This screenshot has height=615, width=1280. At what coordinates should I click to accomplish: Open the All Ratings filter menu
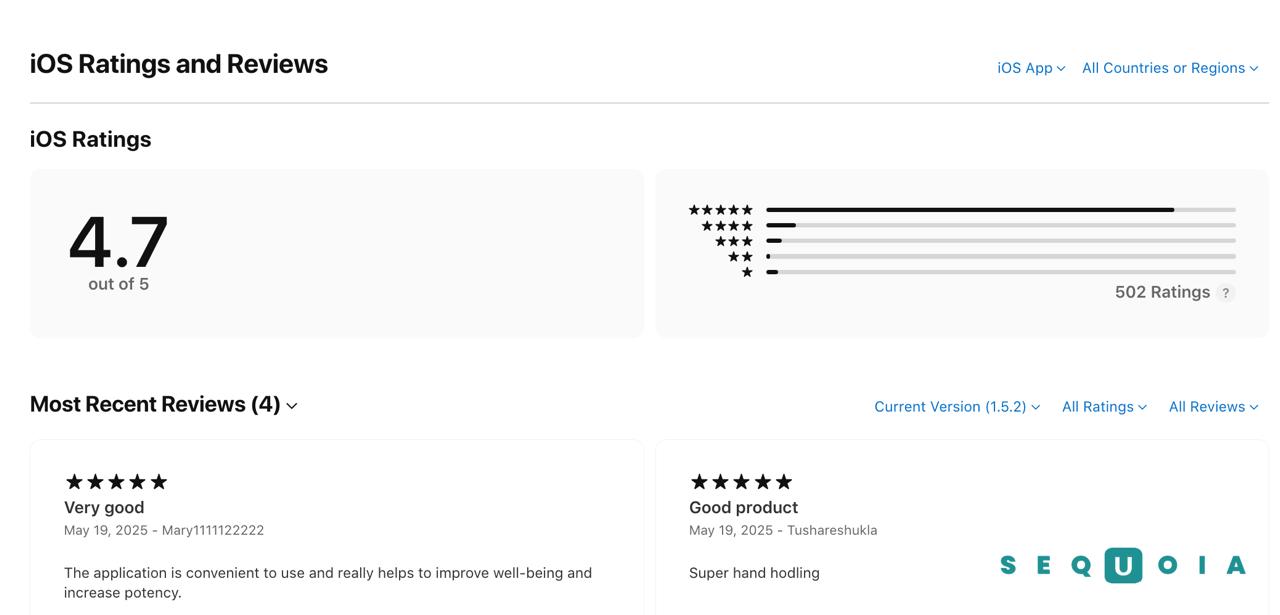[1104, 407]
